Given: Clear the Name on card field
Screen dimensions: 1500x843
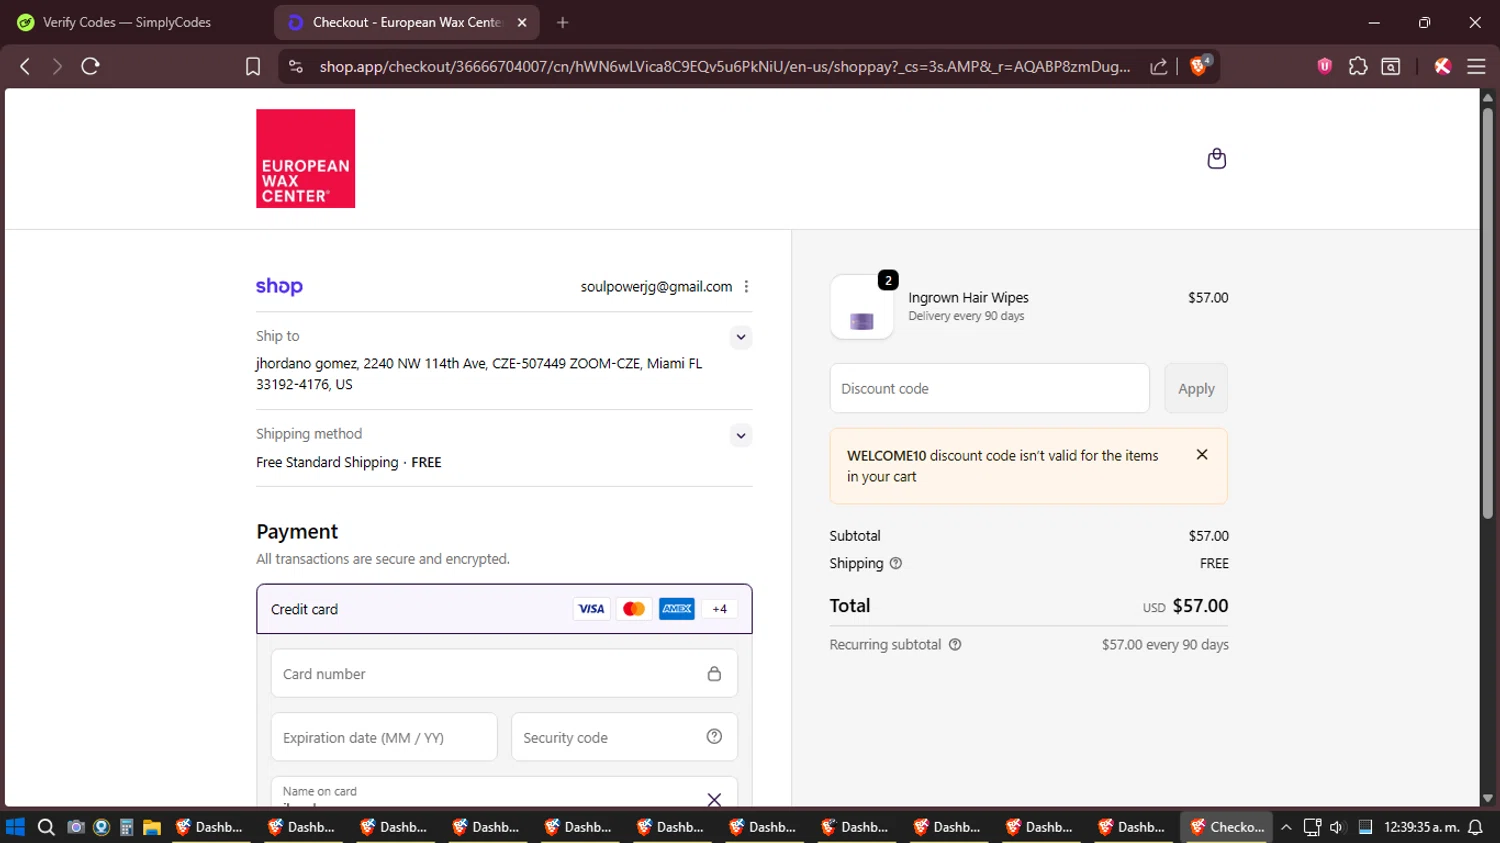Looking at the screenshot, I should click(x=714, y=799).
